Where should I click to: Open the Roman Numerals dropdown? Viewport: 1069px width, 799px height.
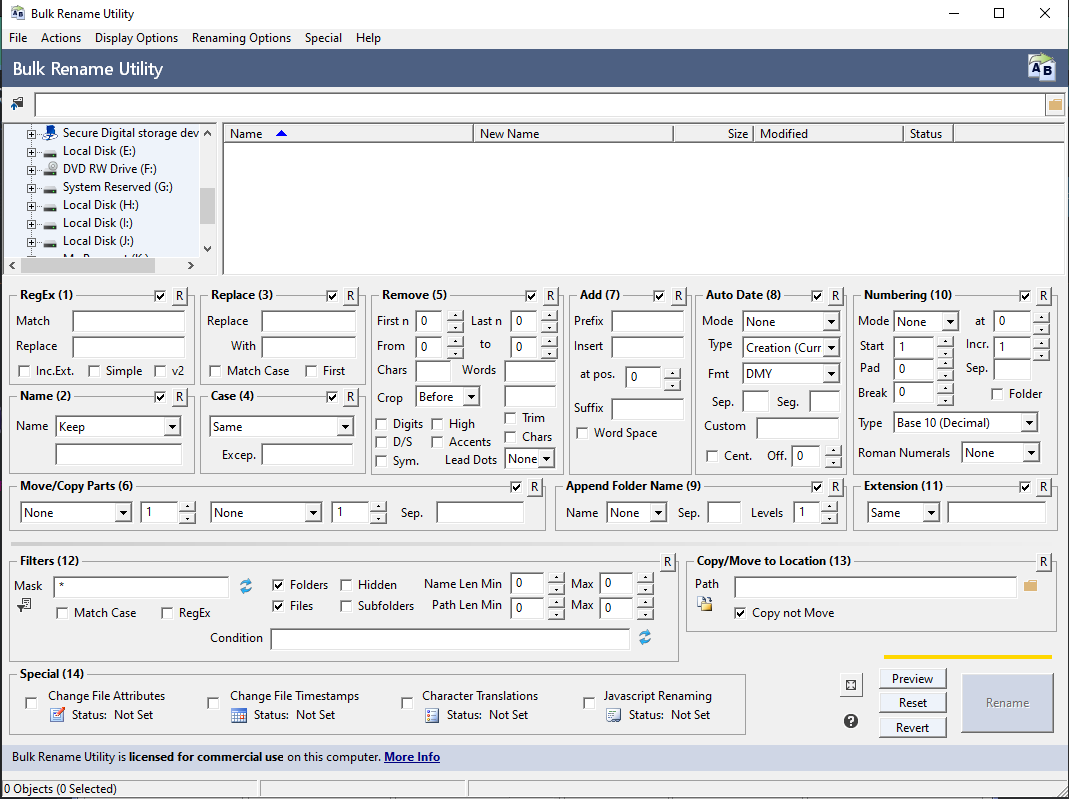pos(1031,453)
